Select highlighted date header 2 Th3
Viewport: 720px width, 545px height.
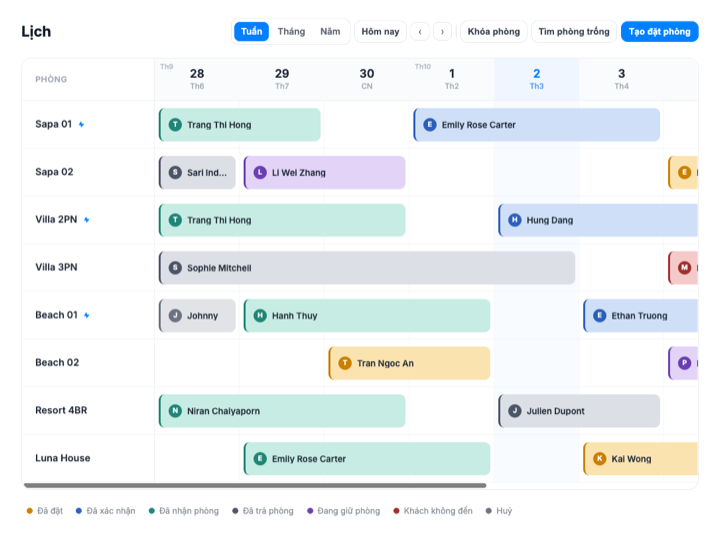click(x=536, y=79)
